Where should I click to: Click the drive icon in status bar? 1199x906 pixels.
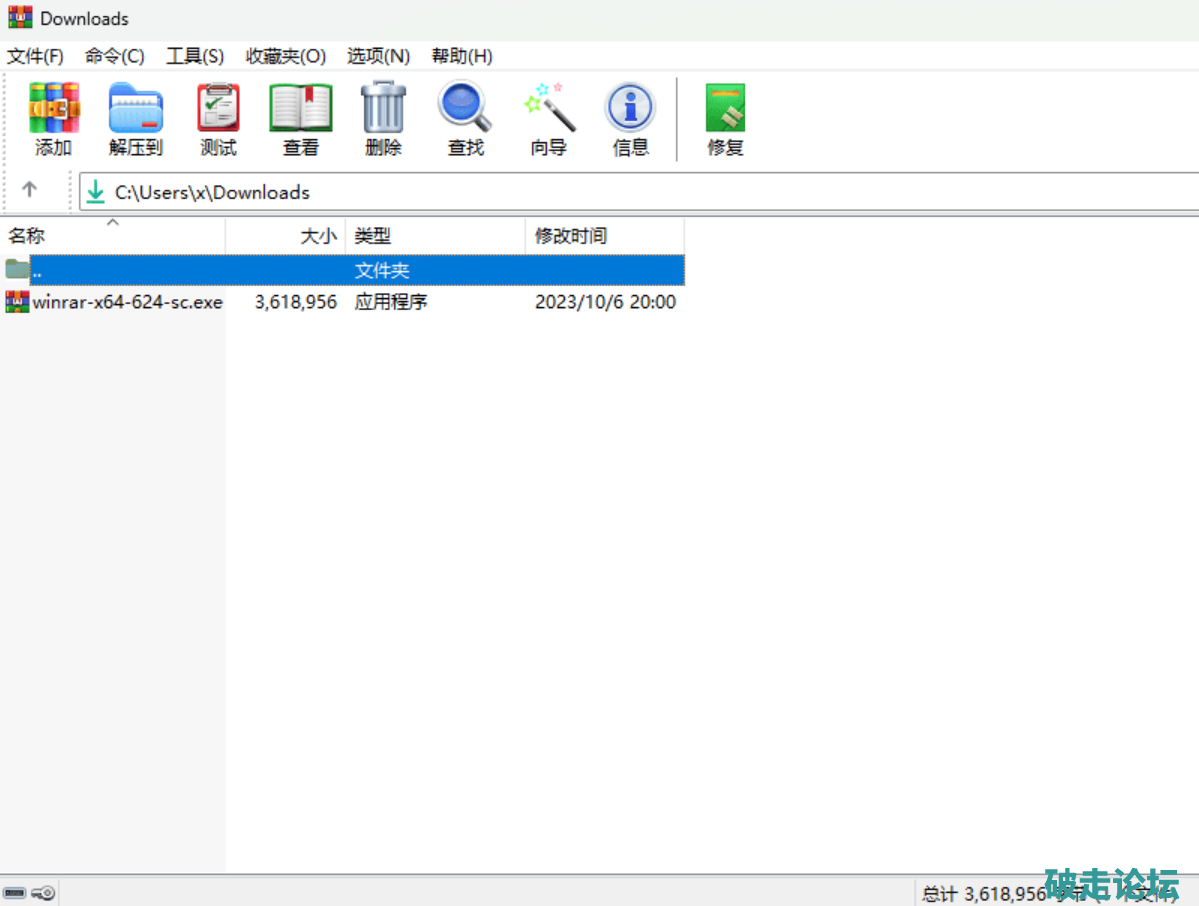coord(14,892)
